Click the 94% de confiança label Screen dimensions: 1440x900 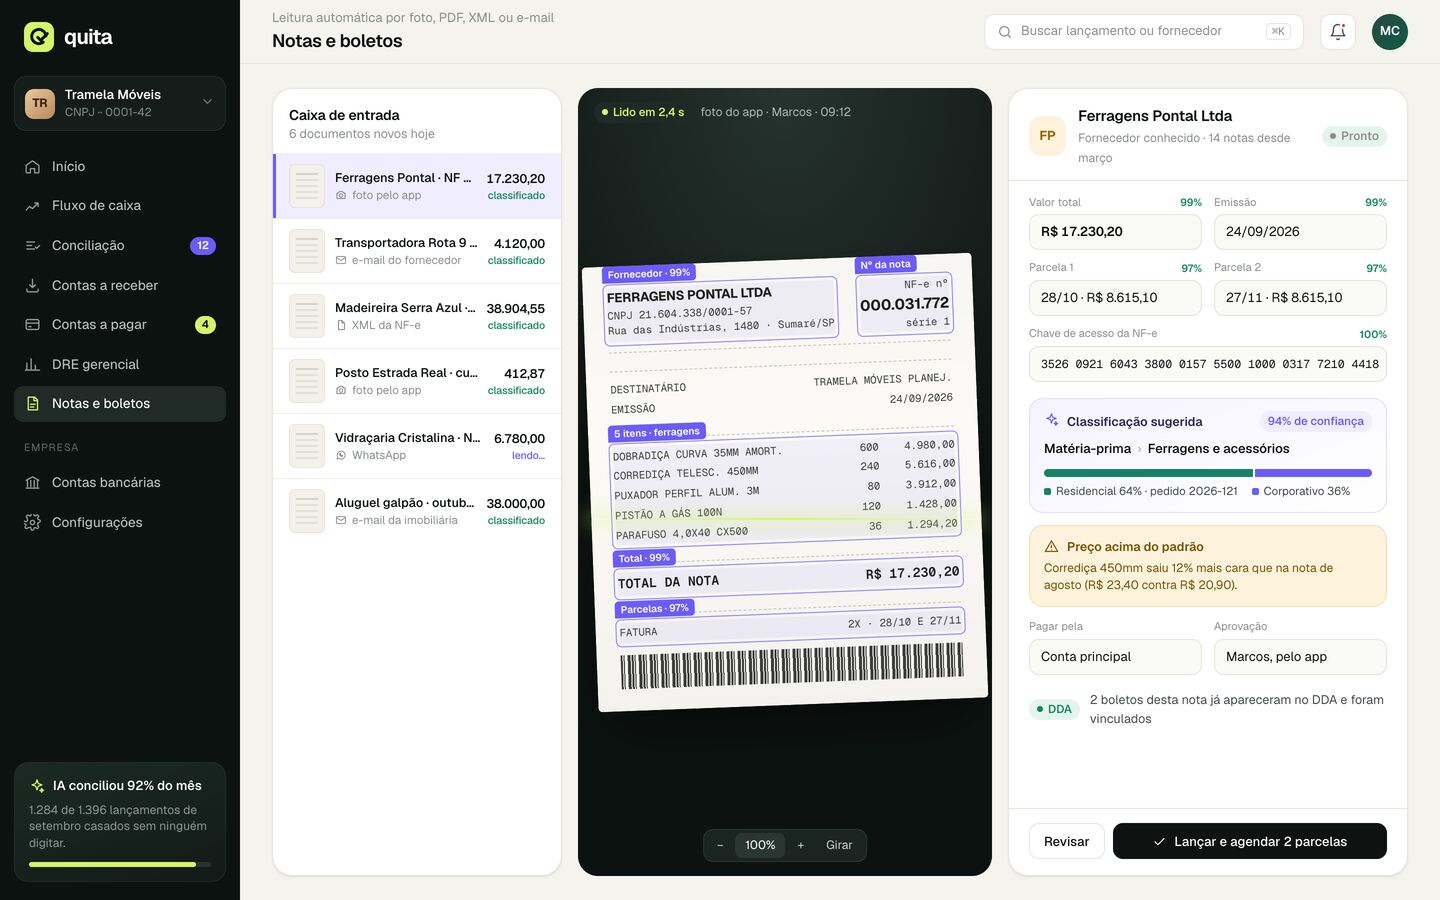coord(1315,421)
